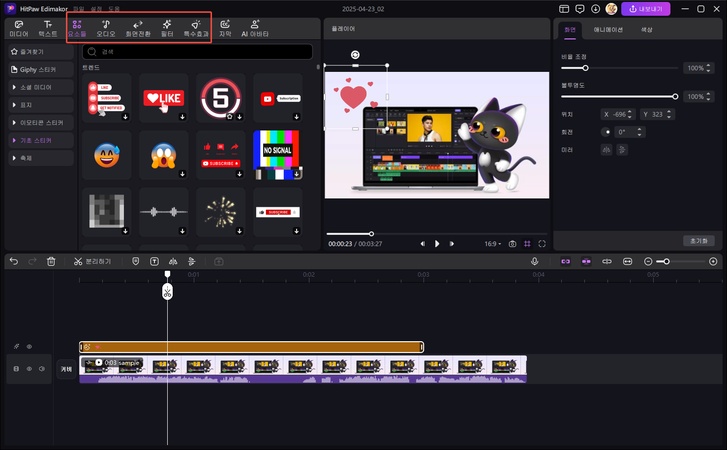The width and height of the screenshot is (727, 450).
Task: Expand the 표지 category
Action: (x=41, y=105)
